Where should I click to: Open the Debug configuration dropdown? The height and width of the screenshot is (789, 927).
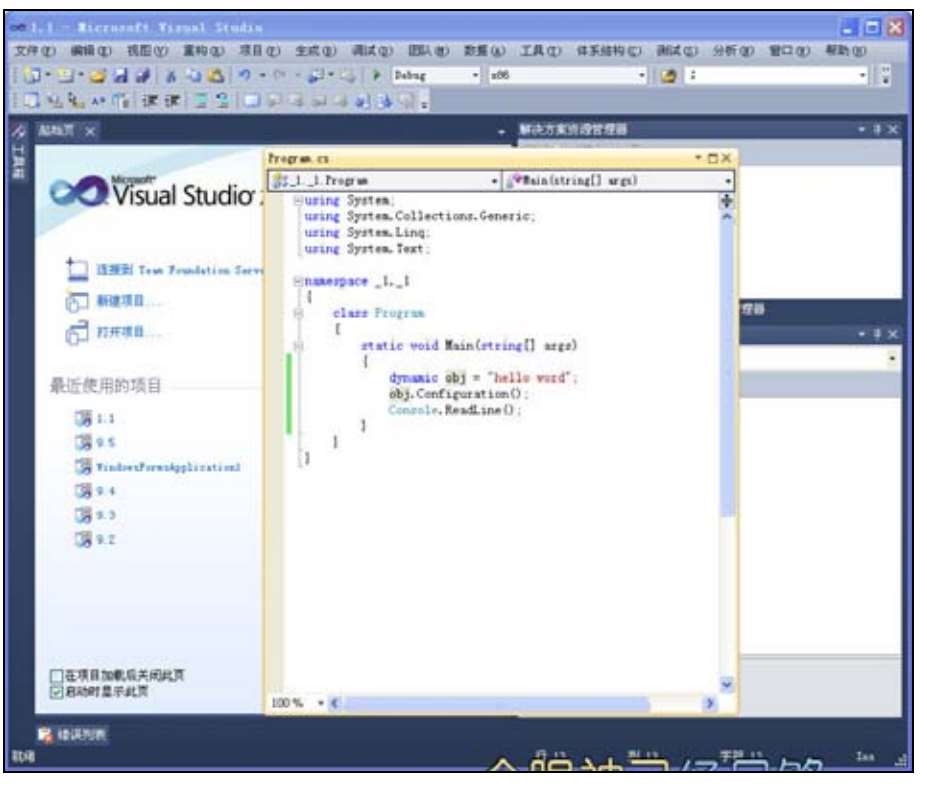(x=476, y=76)
